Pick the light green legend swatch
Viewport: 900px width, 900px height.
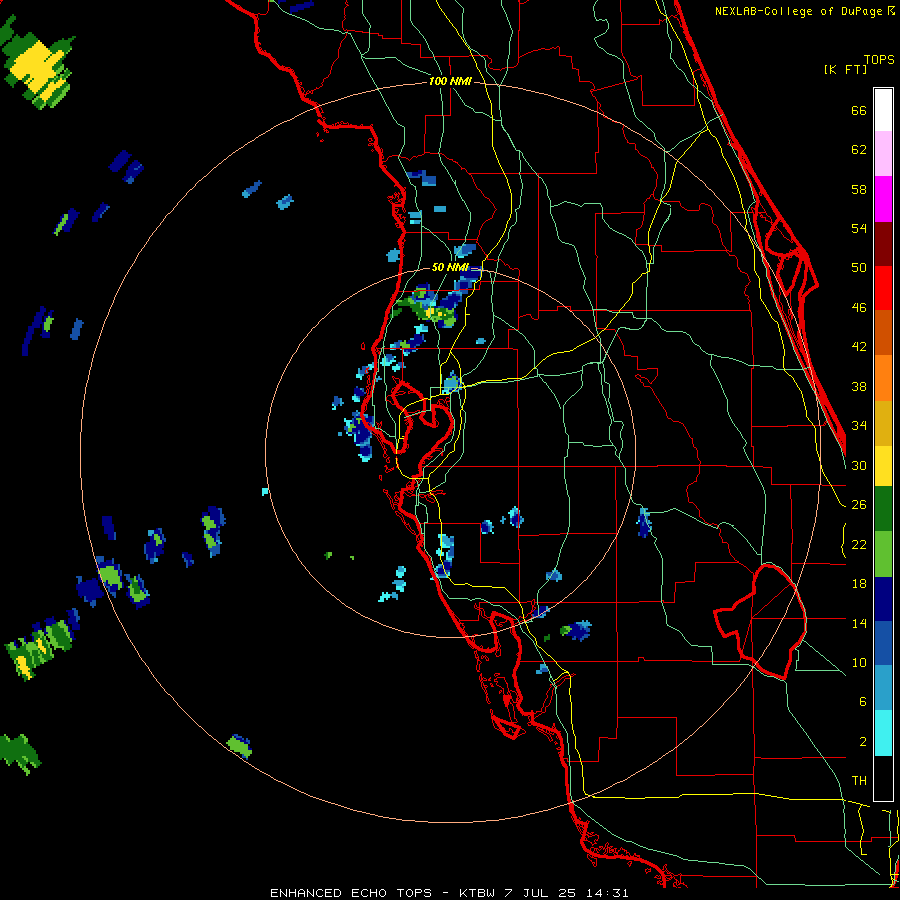pyautogui.click(x=883, y=554)
